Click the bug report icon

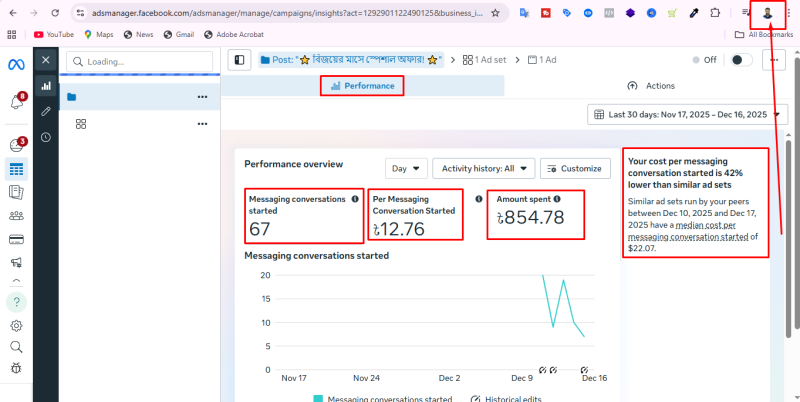point(16,369)
